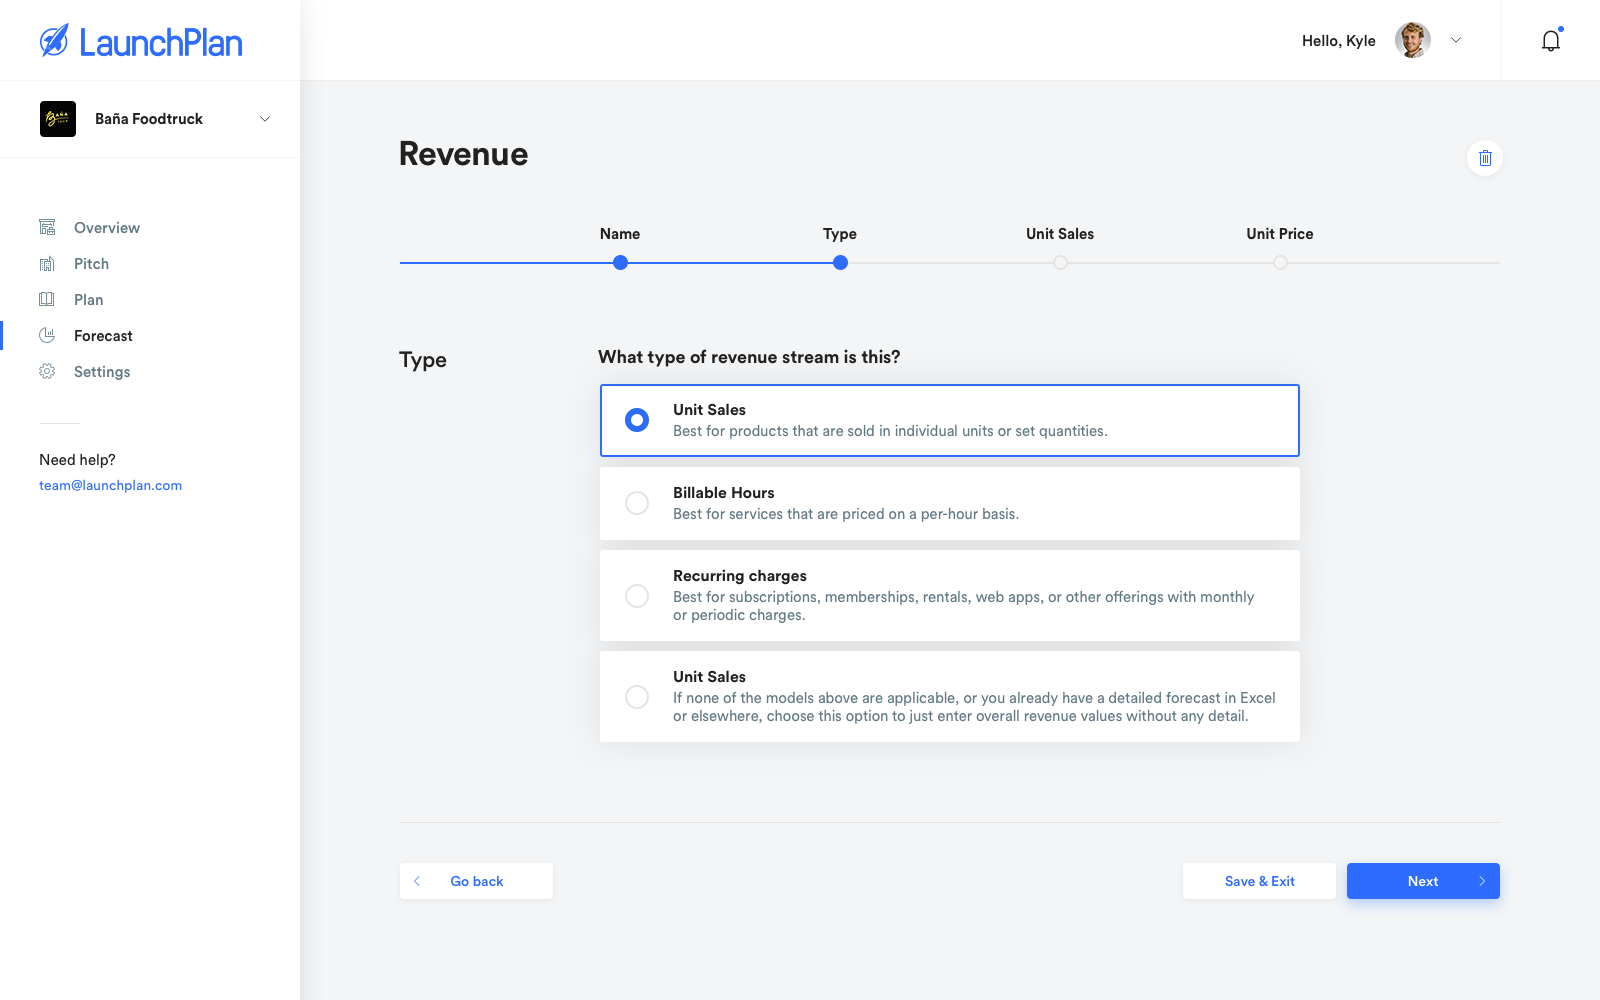Click the Kyle profile avatar
Screen dimensions: 1600x1000
[1412, 41]
